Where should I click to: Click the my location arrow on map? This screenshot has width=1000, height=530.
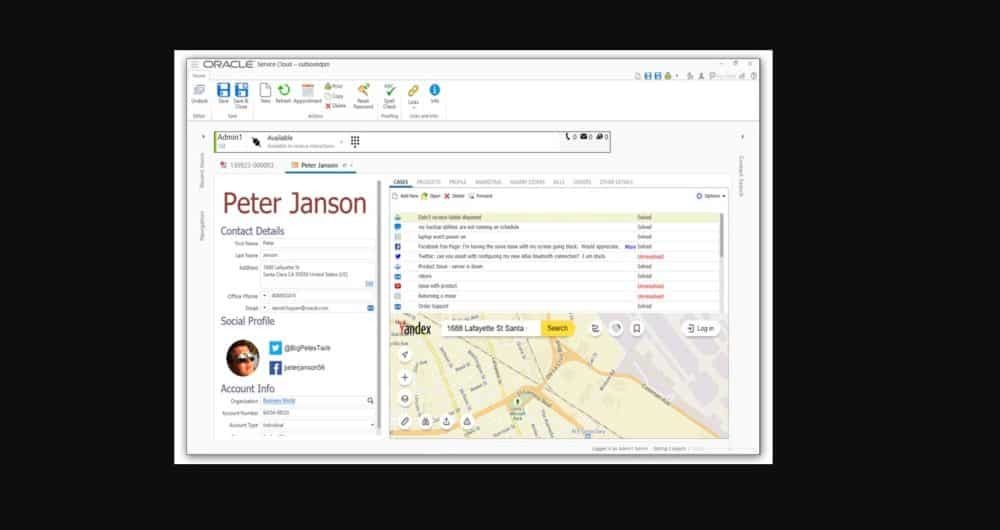pos(404,355)
